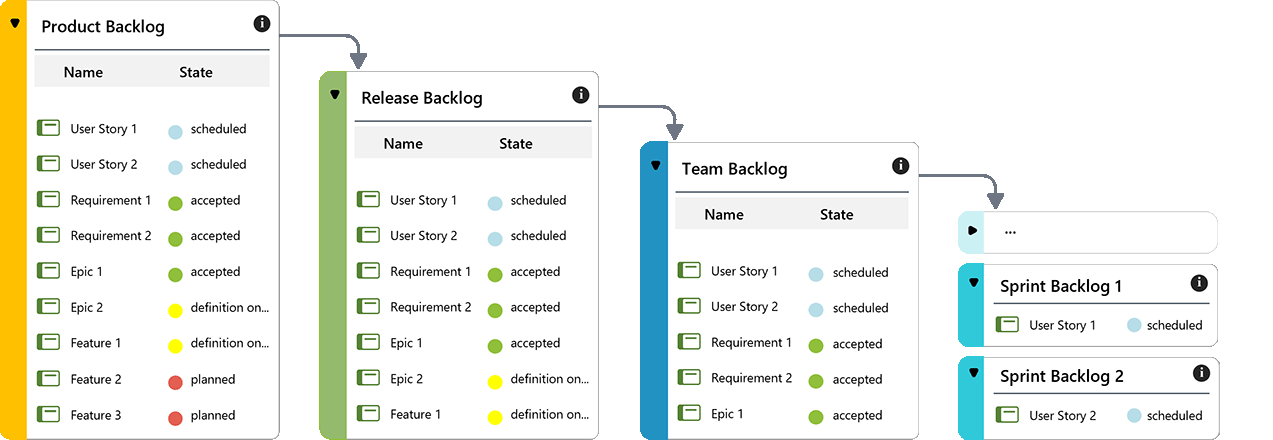Show info for Team Backlog
The width and height of the screenshot is (1273, 440).
pos(900,166)
